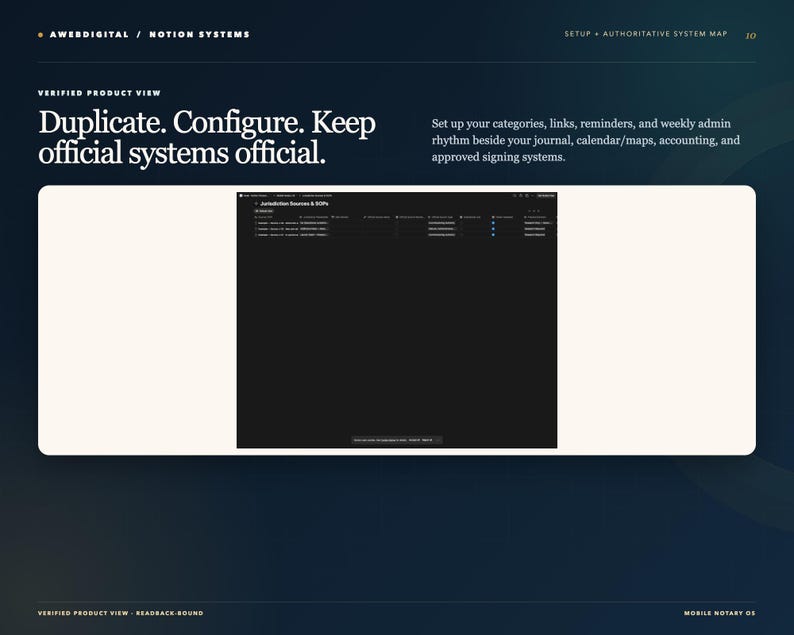Image resolution: width=794 pixels, height=635 pixels.
Task: Toggle the checkbox in the third table row
Action: pos(493,235)
